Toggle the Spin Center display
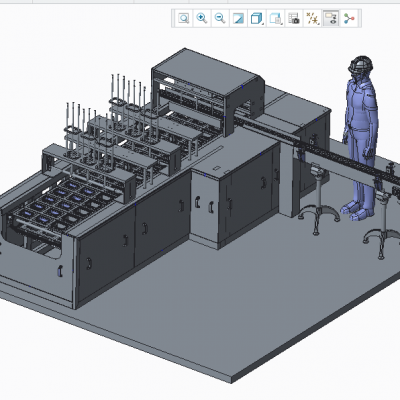 349,18
